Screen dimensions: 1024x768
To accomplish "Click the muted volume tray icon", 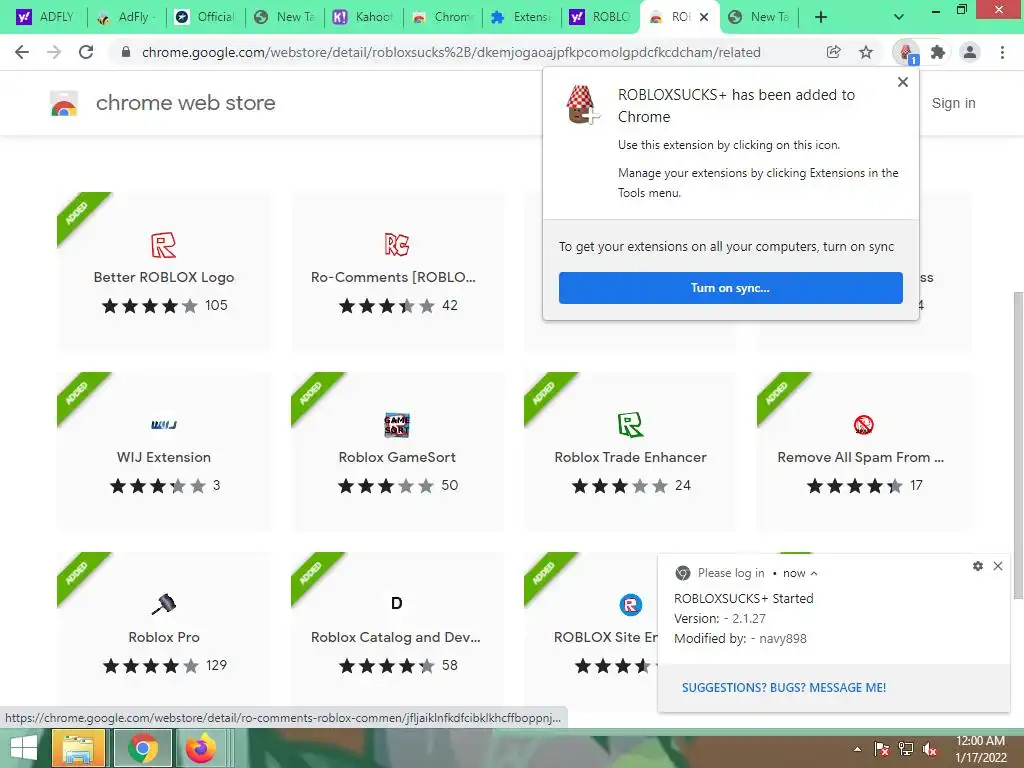I will (x=930, y=749).
